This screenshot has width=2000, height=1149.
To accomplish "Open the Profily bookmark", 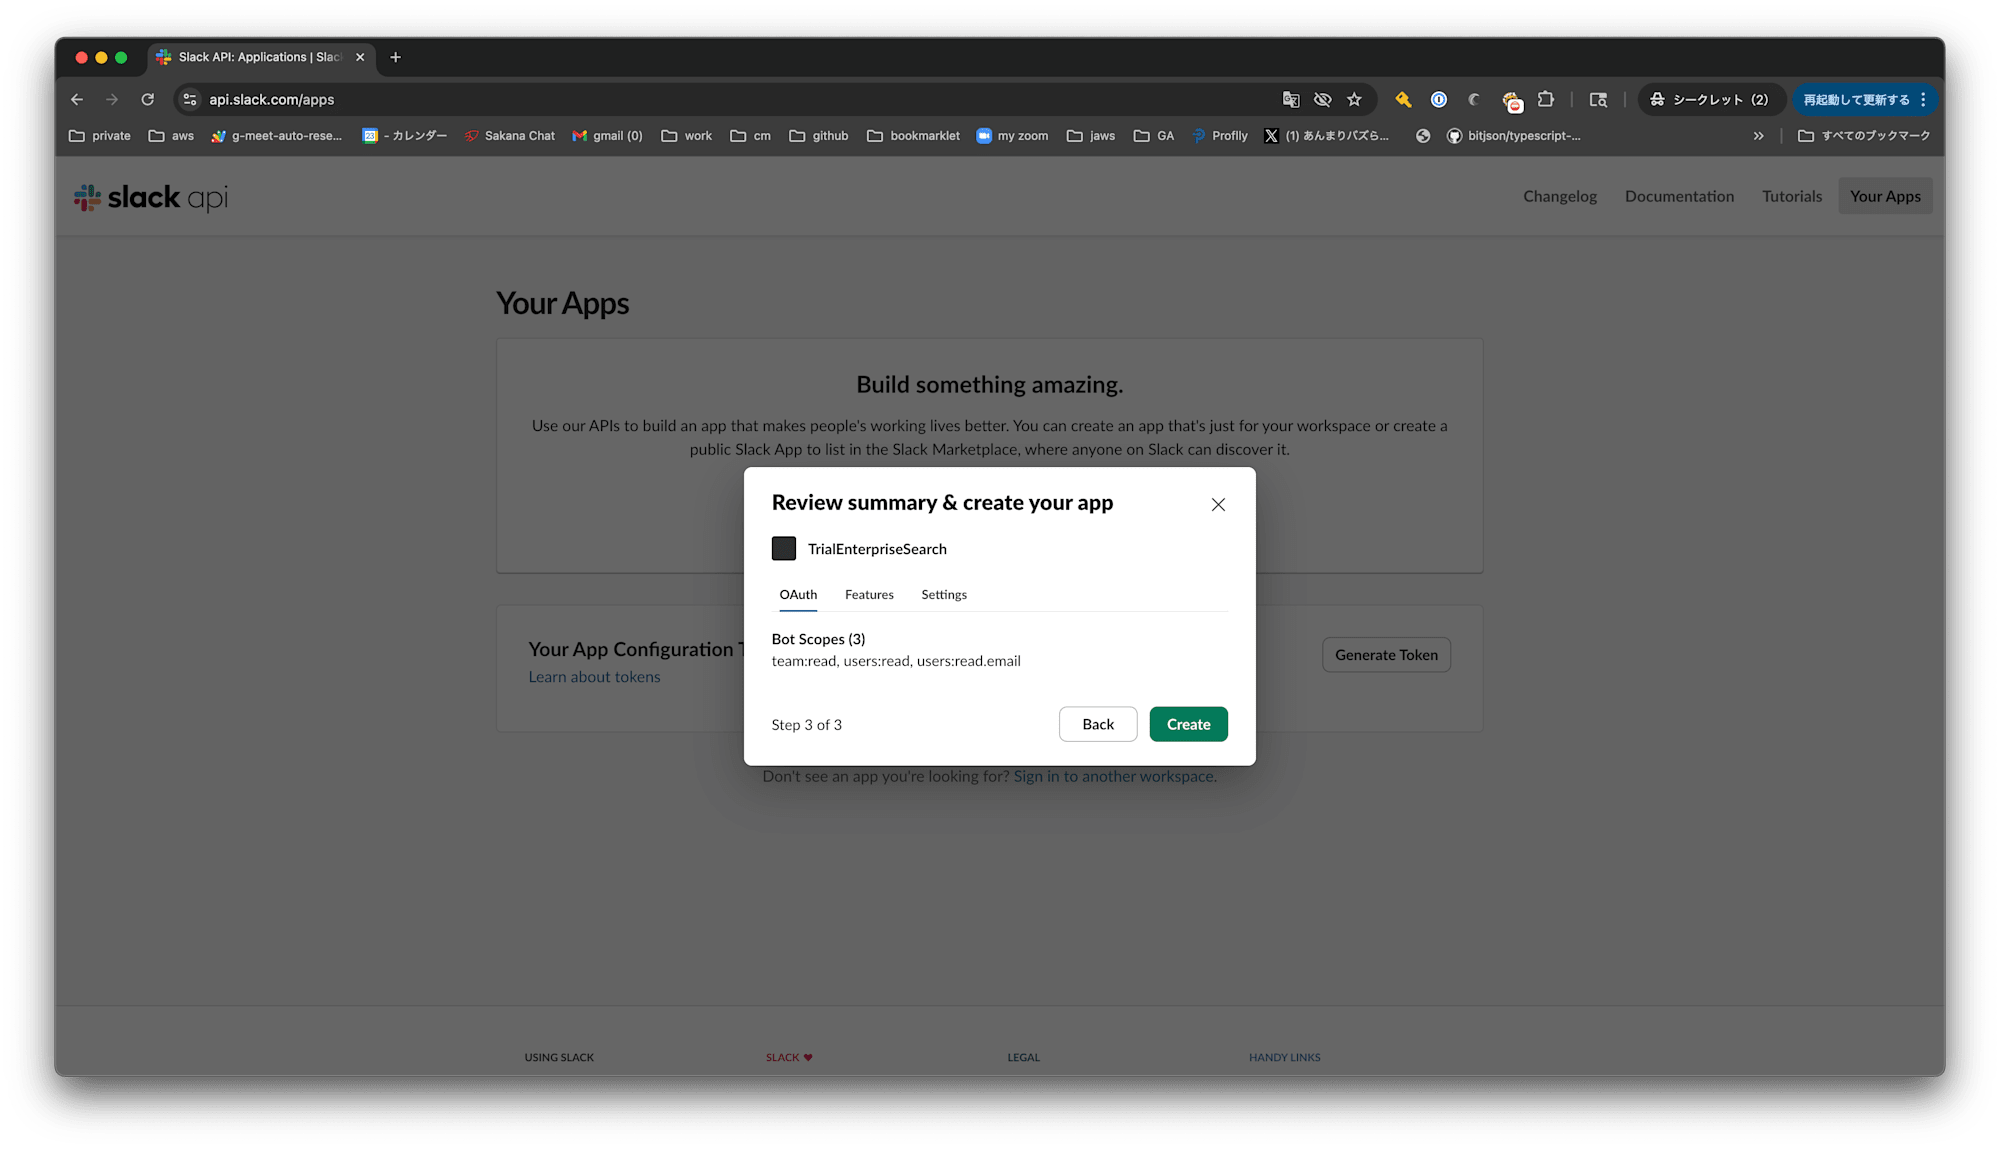I will click(1220, 136).
